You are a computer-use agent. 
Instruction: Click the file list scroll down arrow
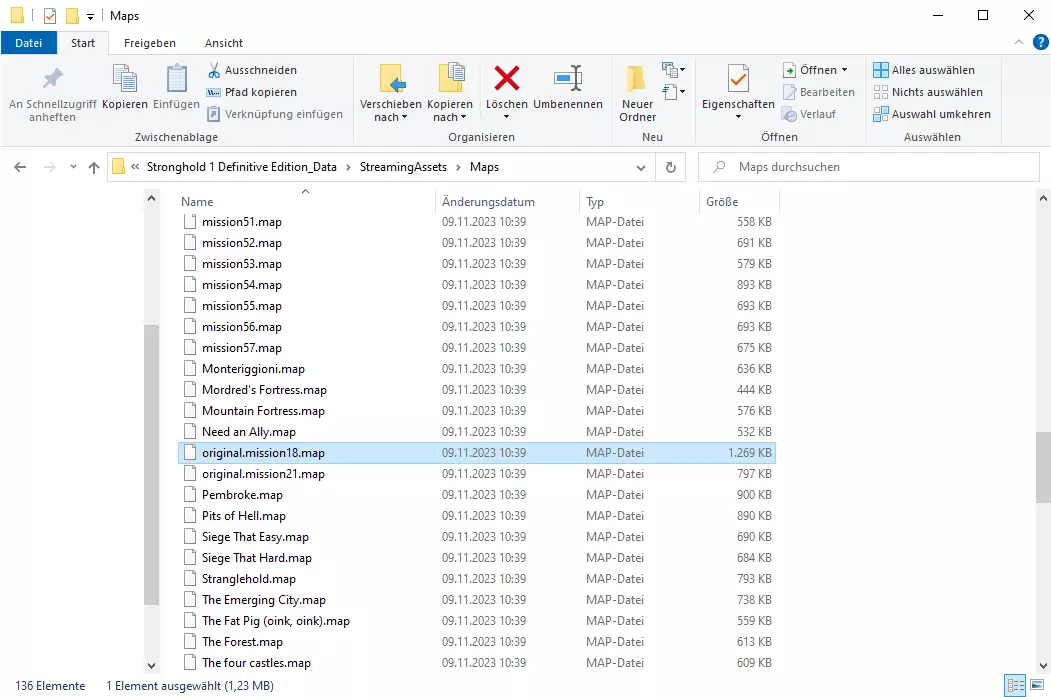point(1043,666)
